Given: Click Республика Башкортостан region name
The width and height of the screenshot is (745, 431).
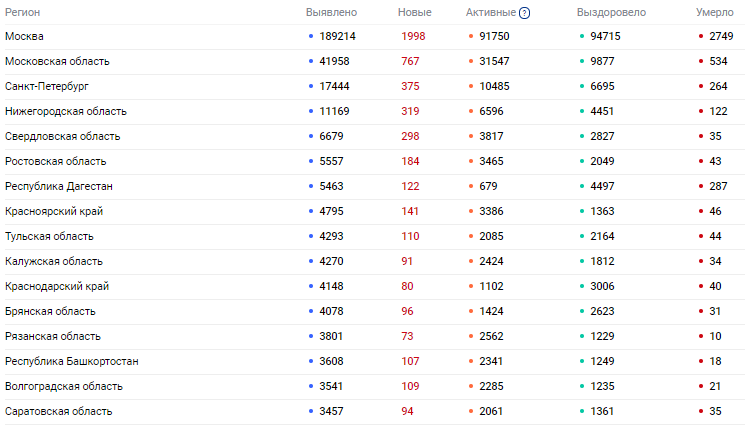Looking at the screenshot, I should point(72,361).
